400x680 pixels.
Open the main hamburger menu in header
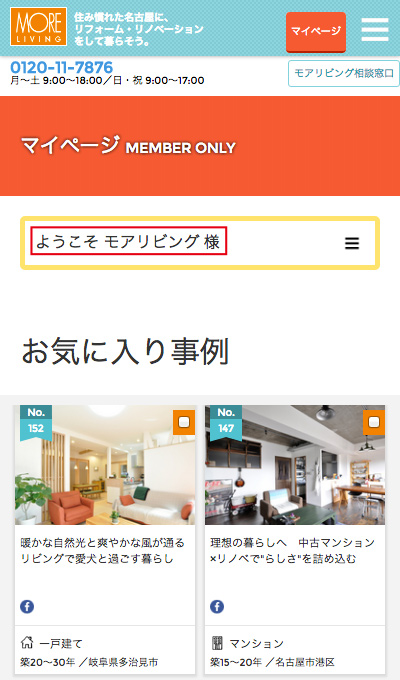(x=375, y=29)
